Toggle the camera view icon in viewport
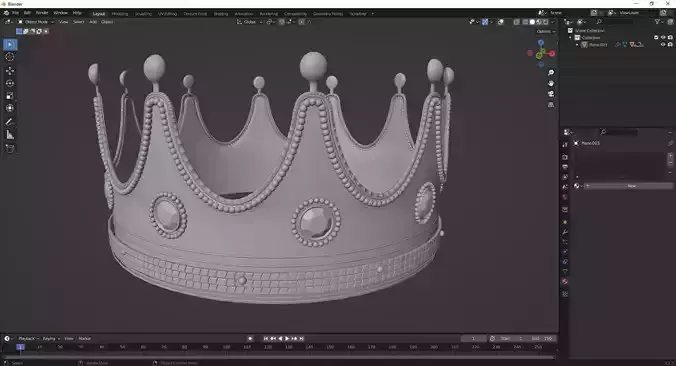Viewport: 676px width, 366px height. 551,94
